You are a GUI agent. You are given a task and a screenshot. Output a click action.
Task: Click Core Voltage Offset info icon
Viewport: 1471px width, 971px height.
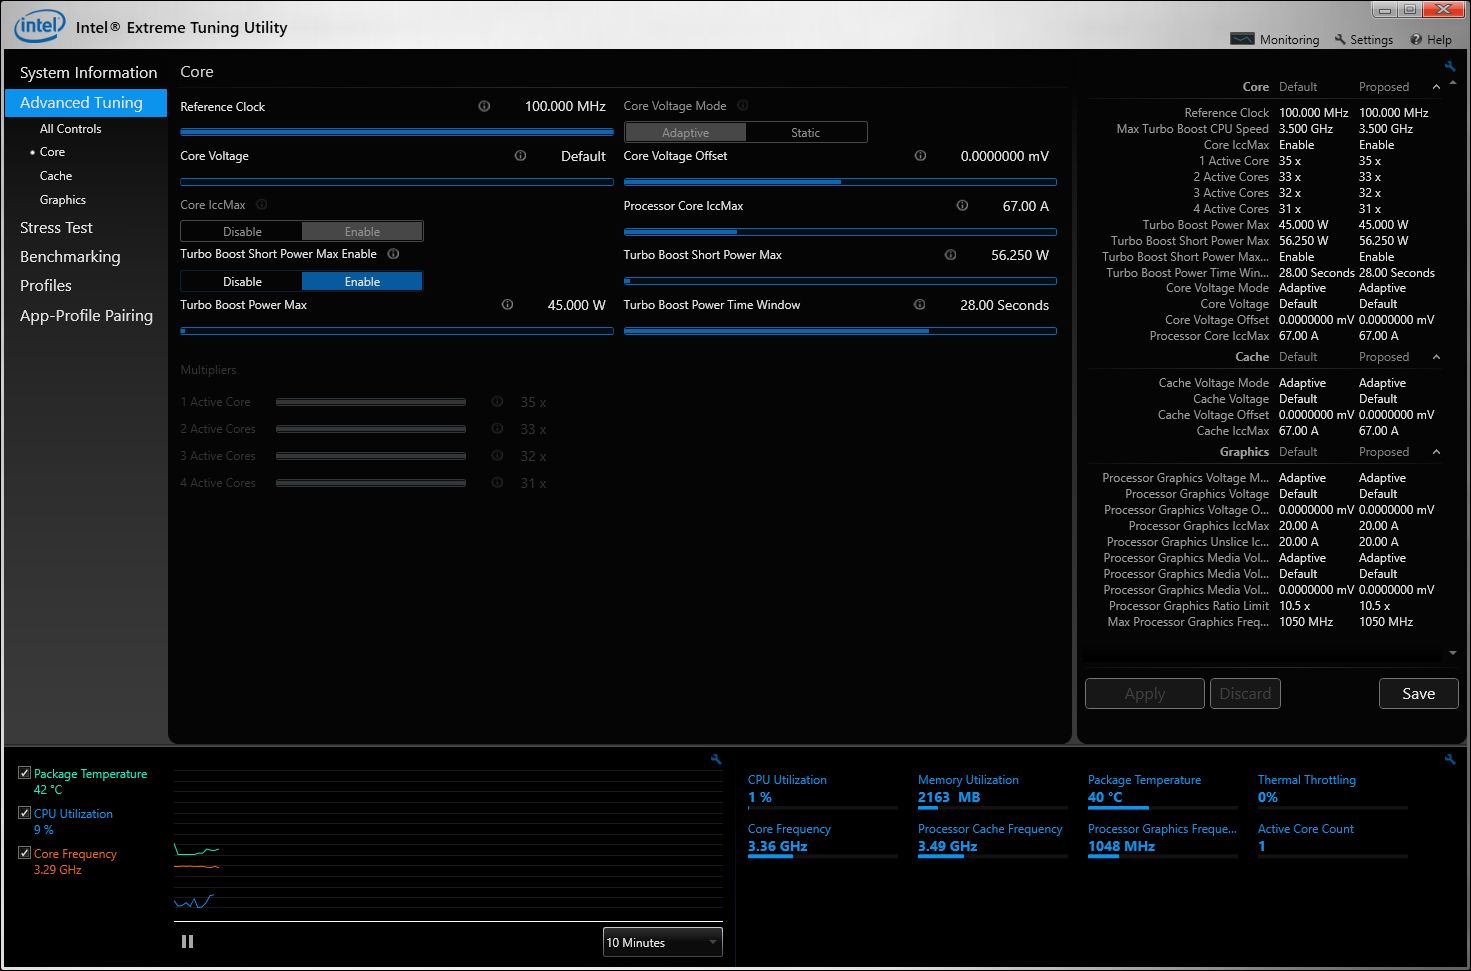[920, 156]
